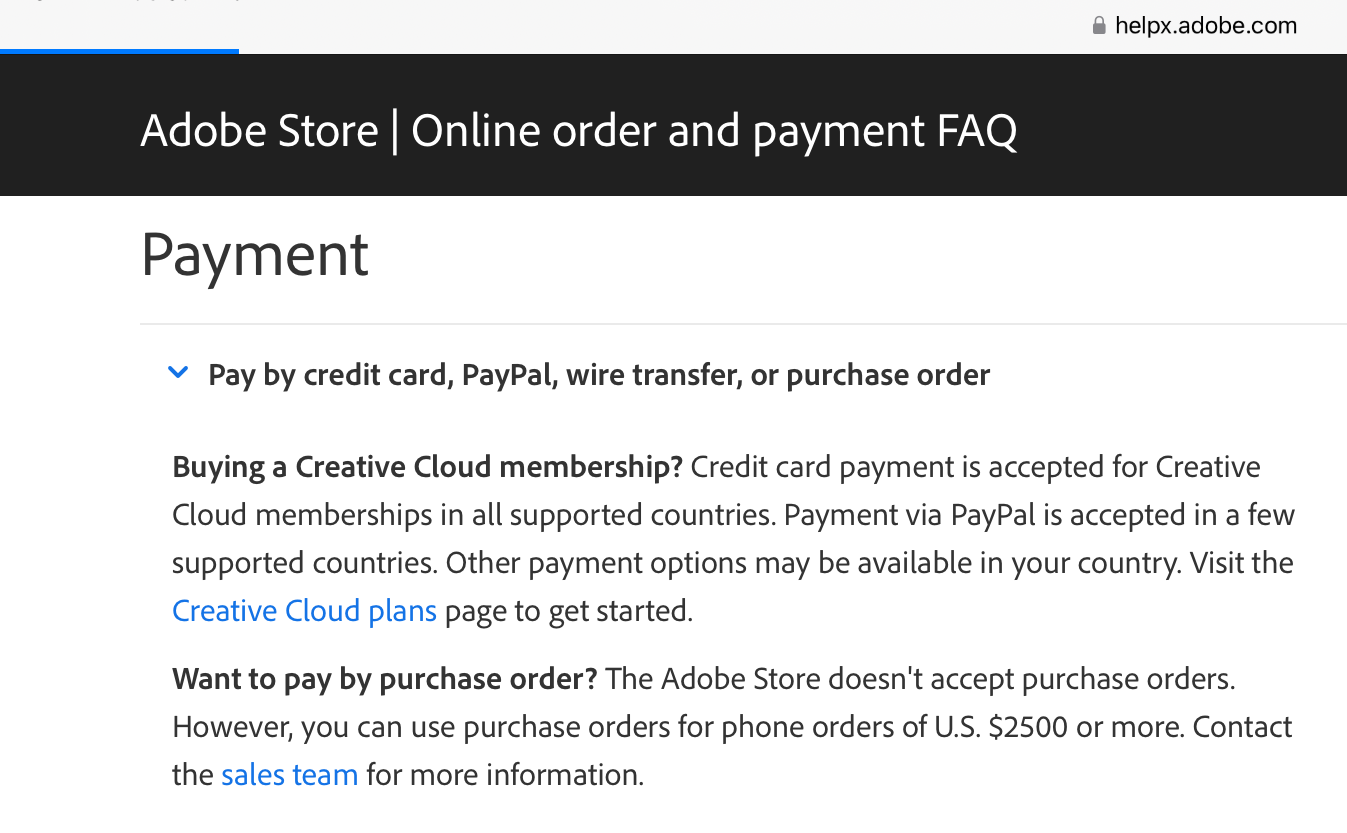Screen dimensions: 1347x833
Task: Select the Payment heading text
Action: pos(254,256)
